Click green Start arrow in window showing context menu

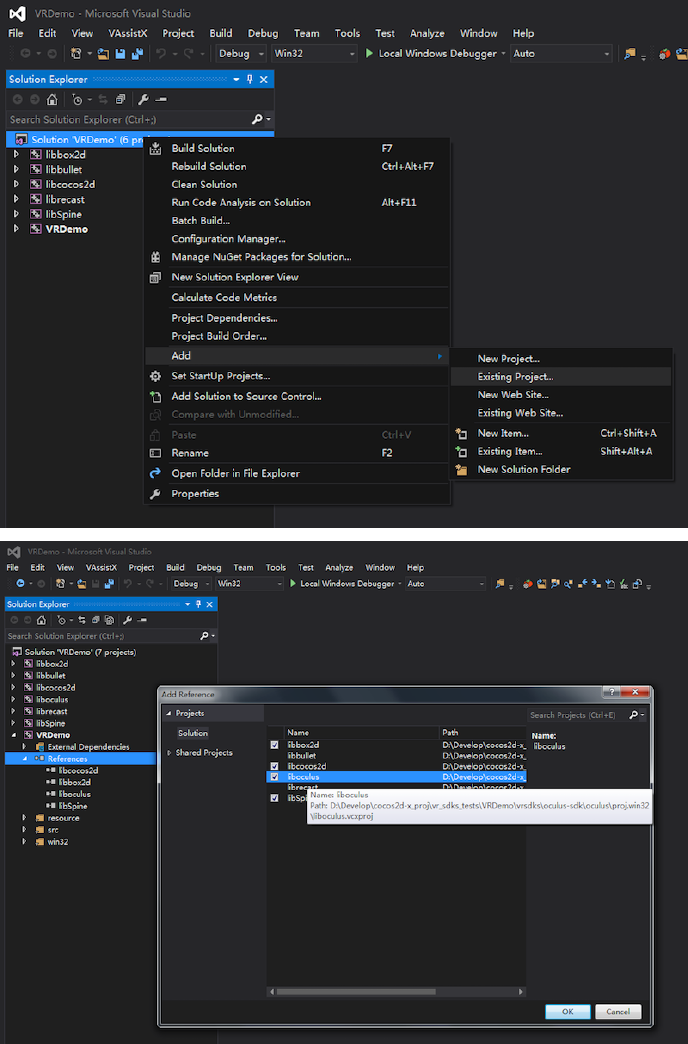[x=369, y=53]
